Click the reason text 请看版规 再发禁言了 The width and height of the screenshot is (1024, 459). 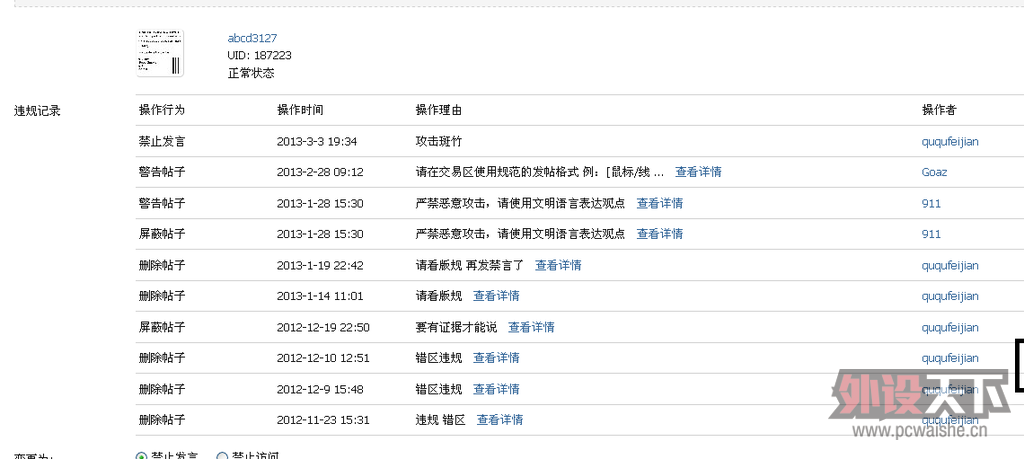coord(470,265)
